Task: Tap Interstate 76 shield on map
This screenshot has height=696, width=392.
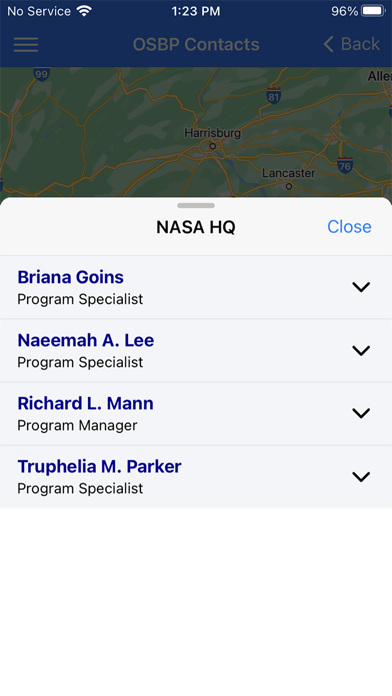Action: click(x=345, y=165)
